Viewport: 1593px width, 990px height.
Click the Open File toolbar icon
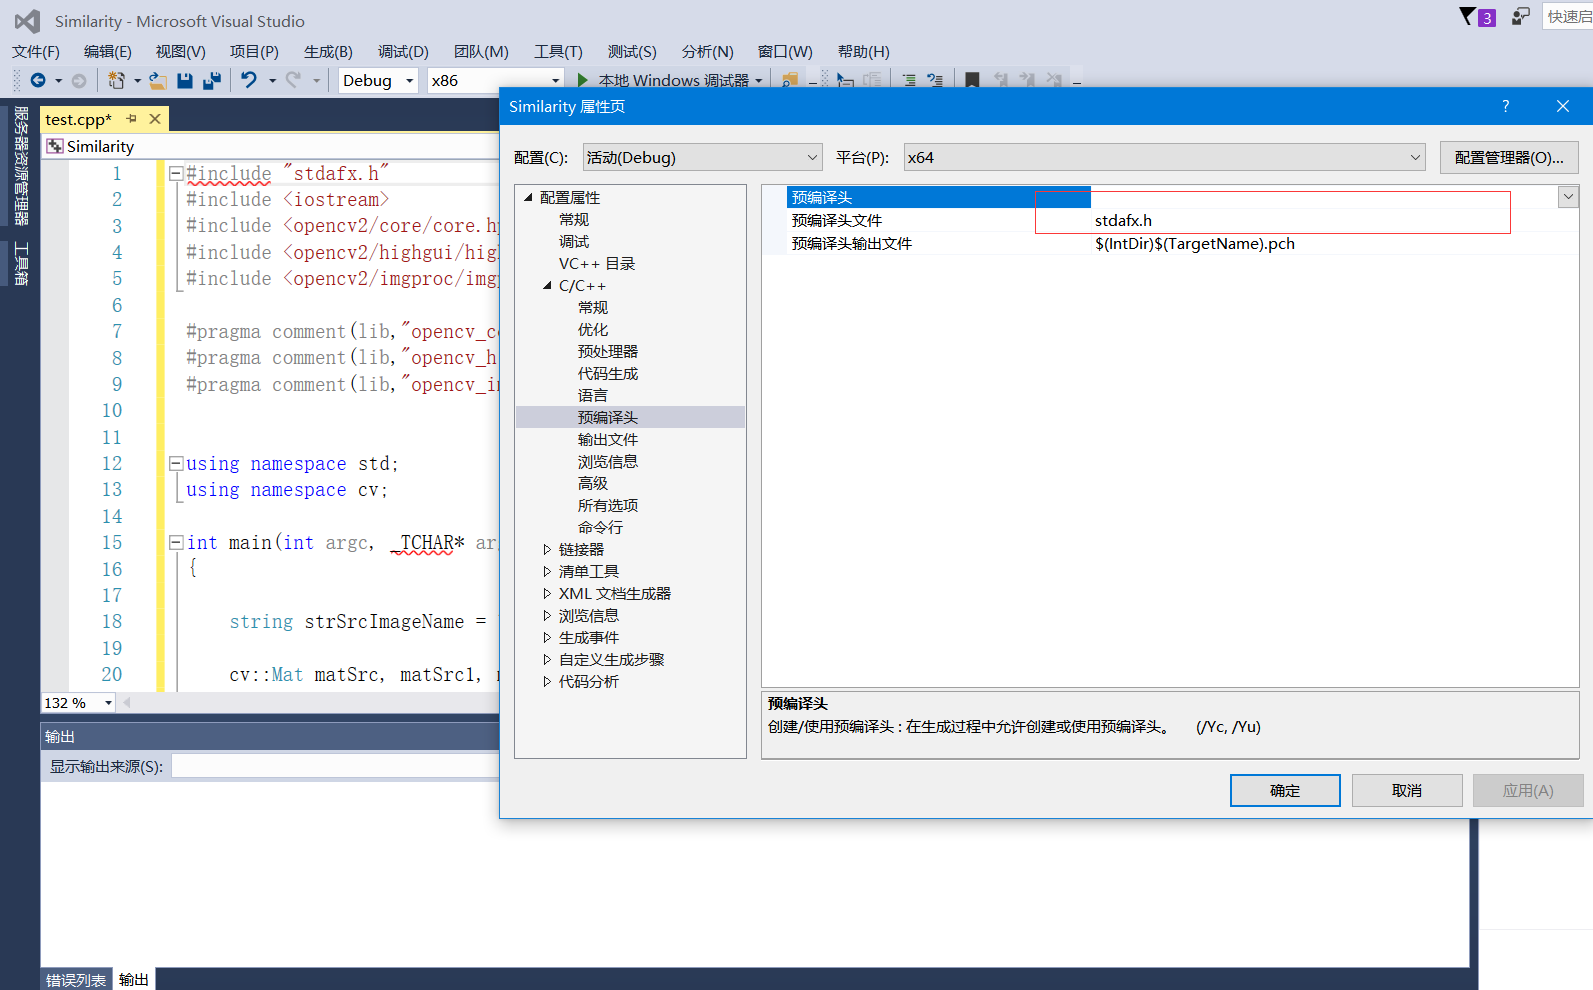(157, 80)
